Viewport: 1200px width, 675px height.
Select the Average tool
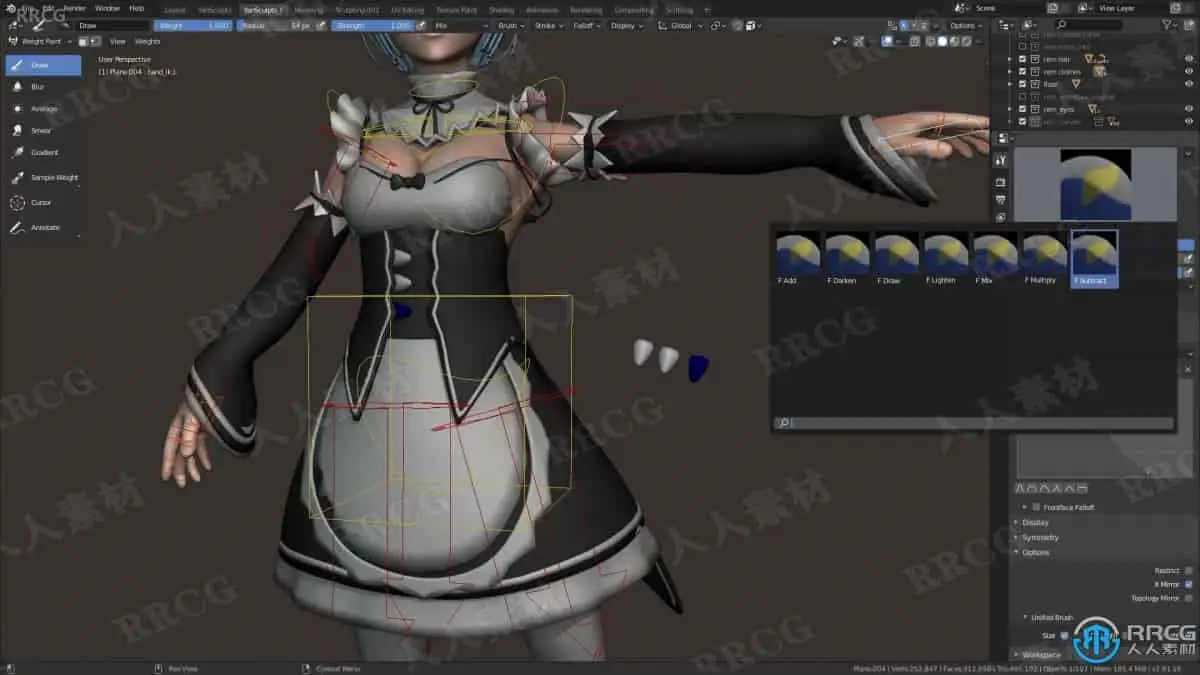43,109
